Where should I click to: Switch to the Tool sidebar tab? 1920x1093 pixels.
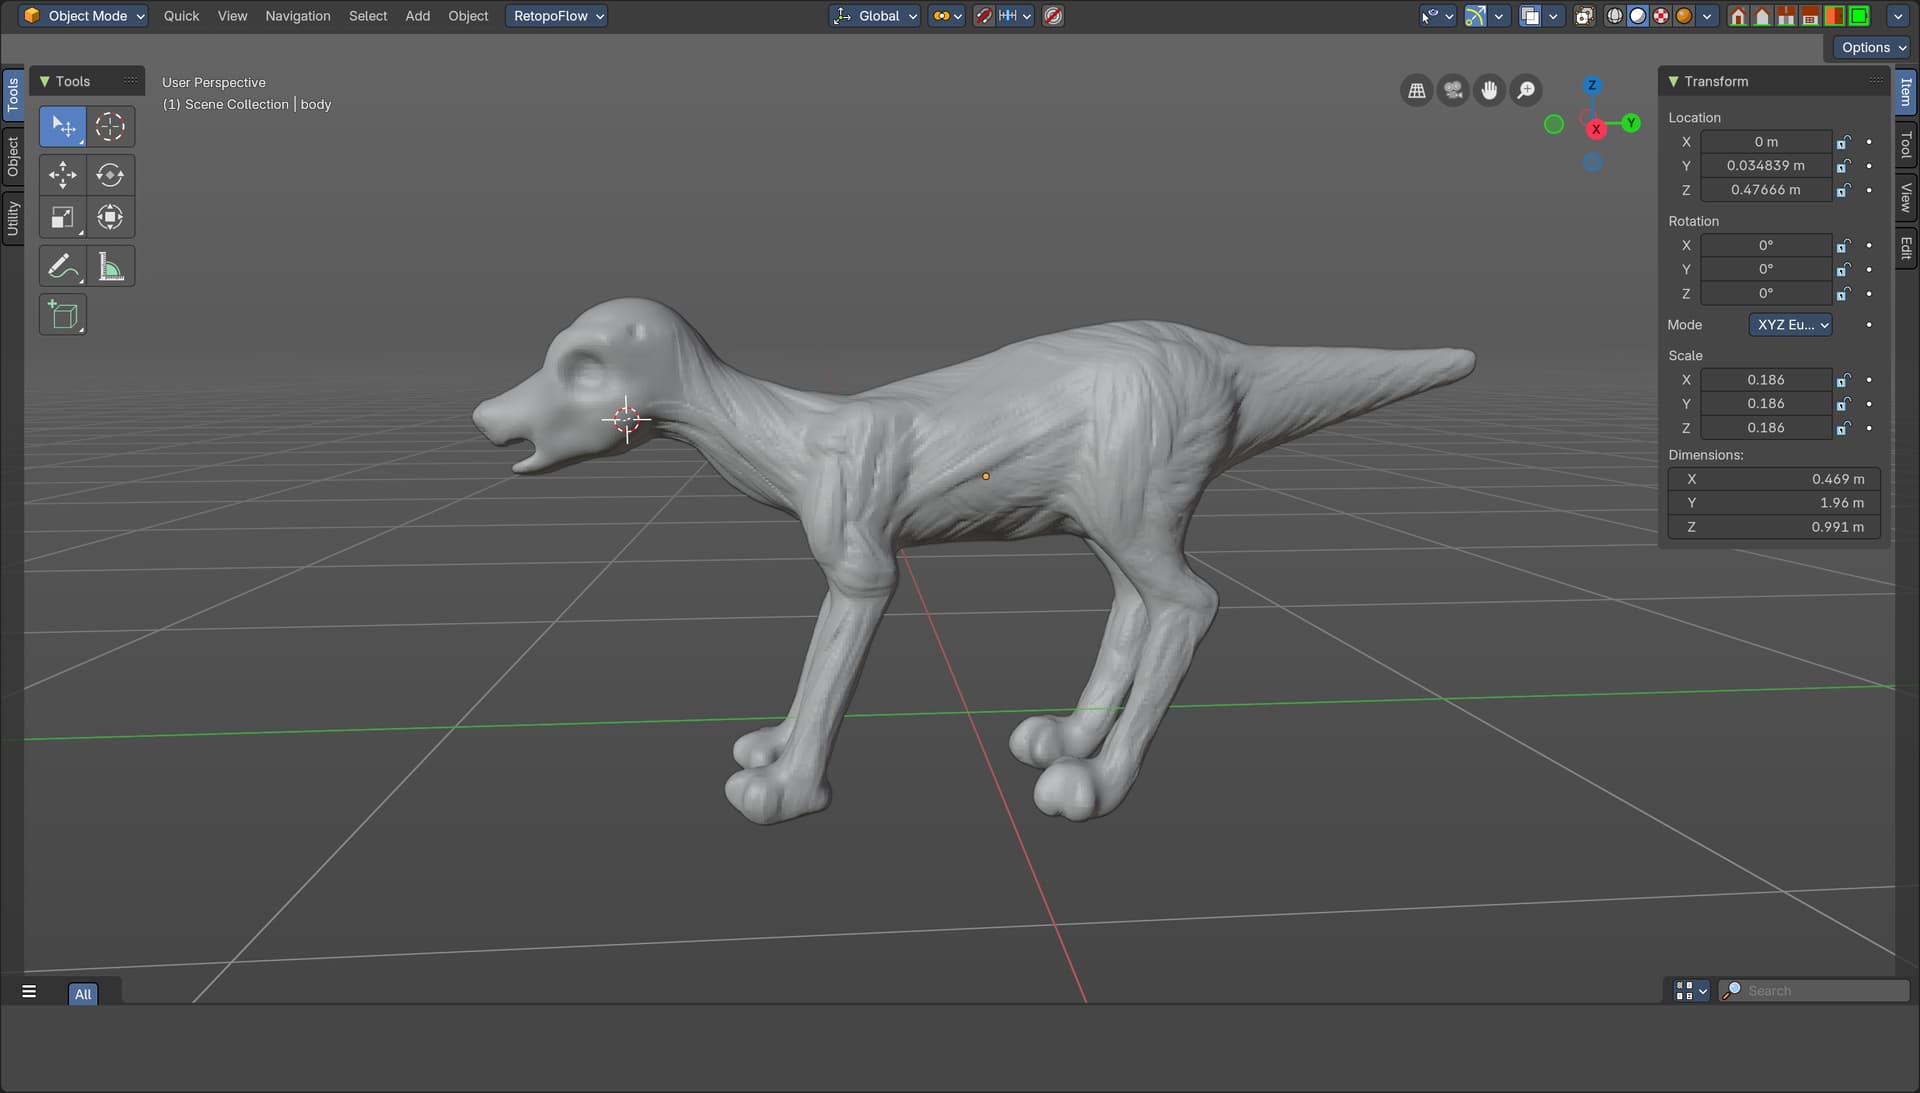[1906, 145]
